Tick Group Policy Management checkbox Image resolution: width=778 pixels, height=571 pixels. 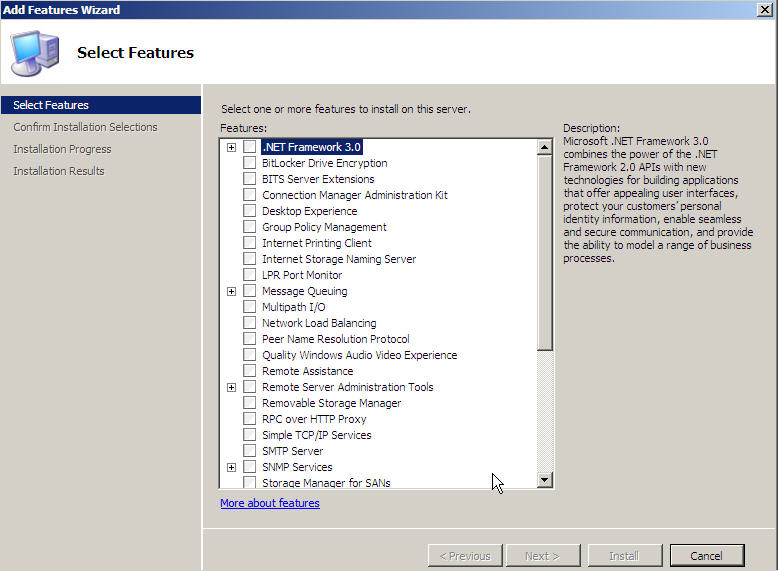tap(250, 227)
